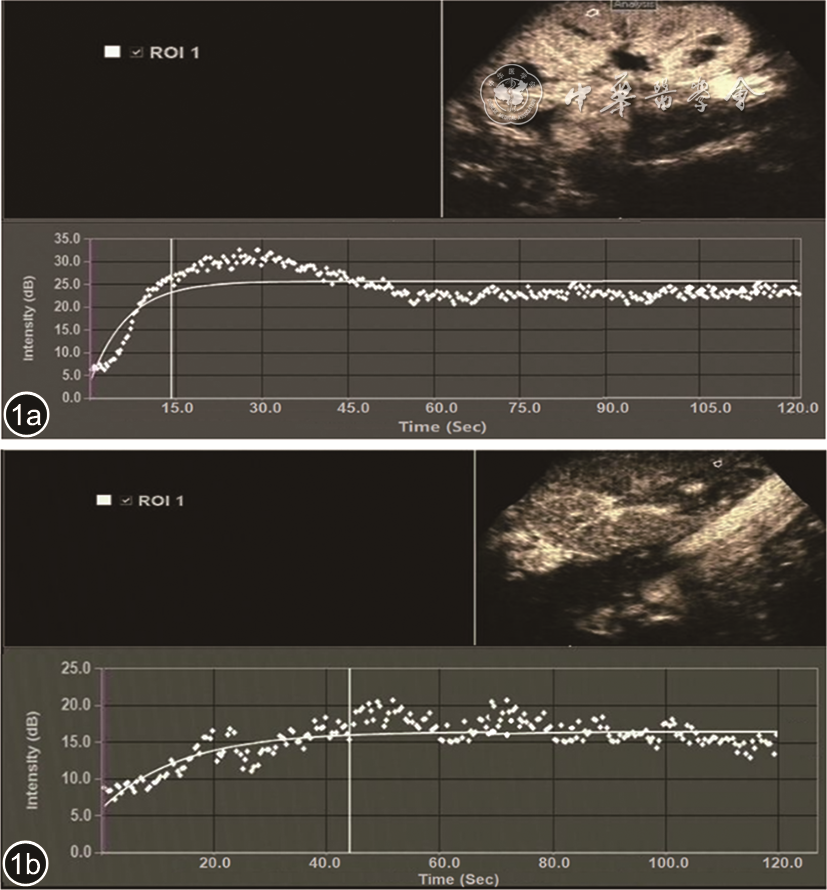Toggle the ROI 1 checkbox in the top panel
This screenshot has width=827, height=890.
coord(134,52)
